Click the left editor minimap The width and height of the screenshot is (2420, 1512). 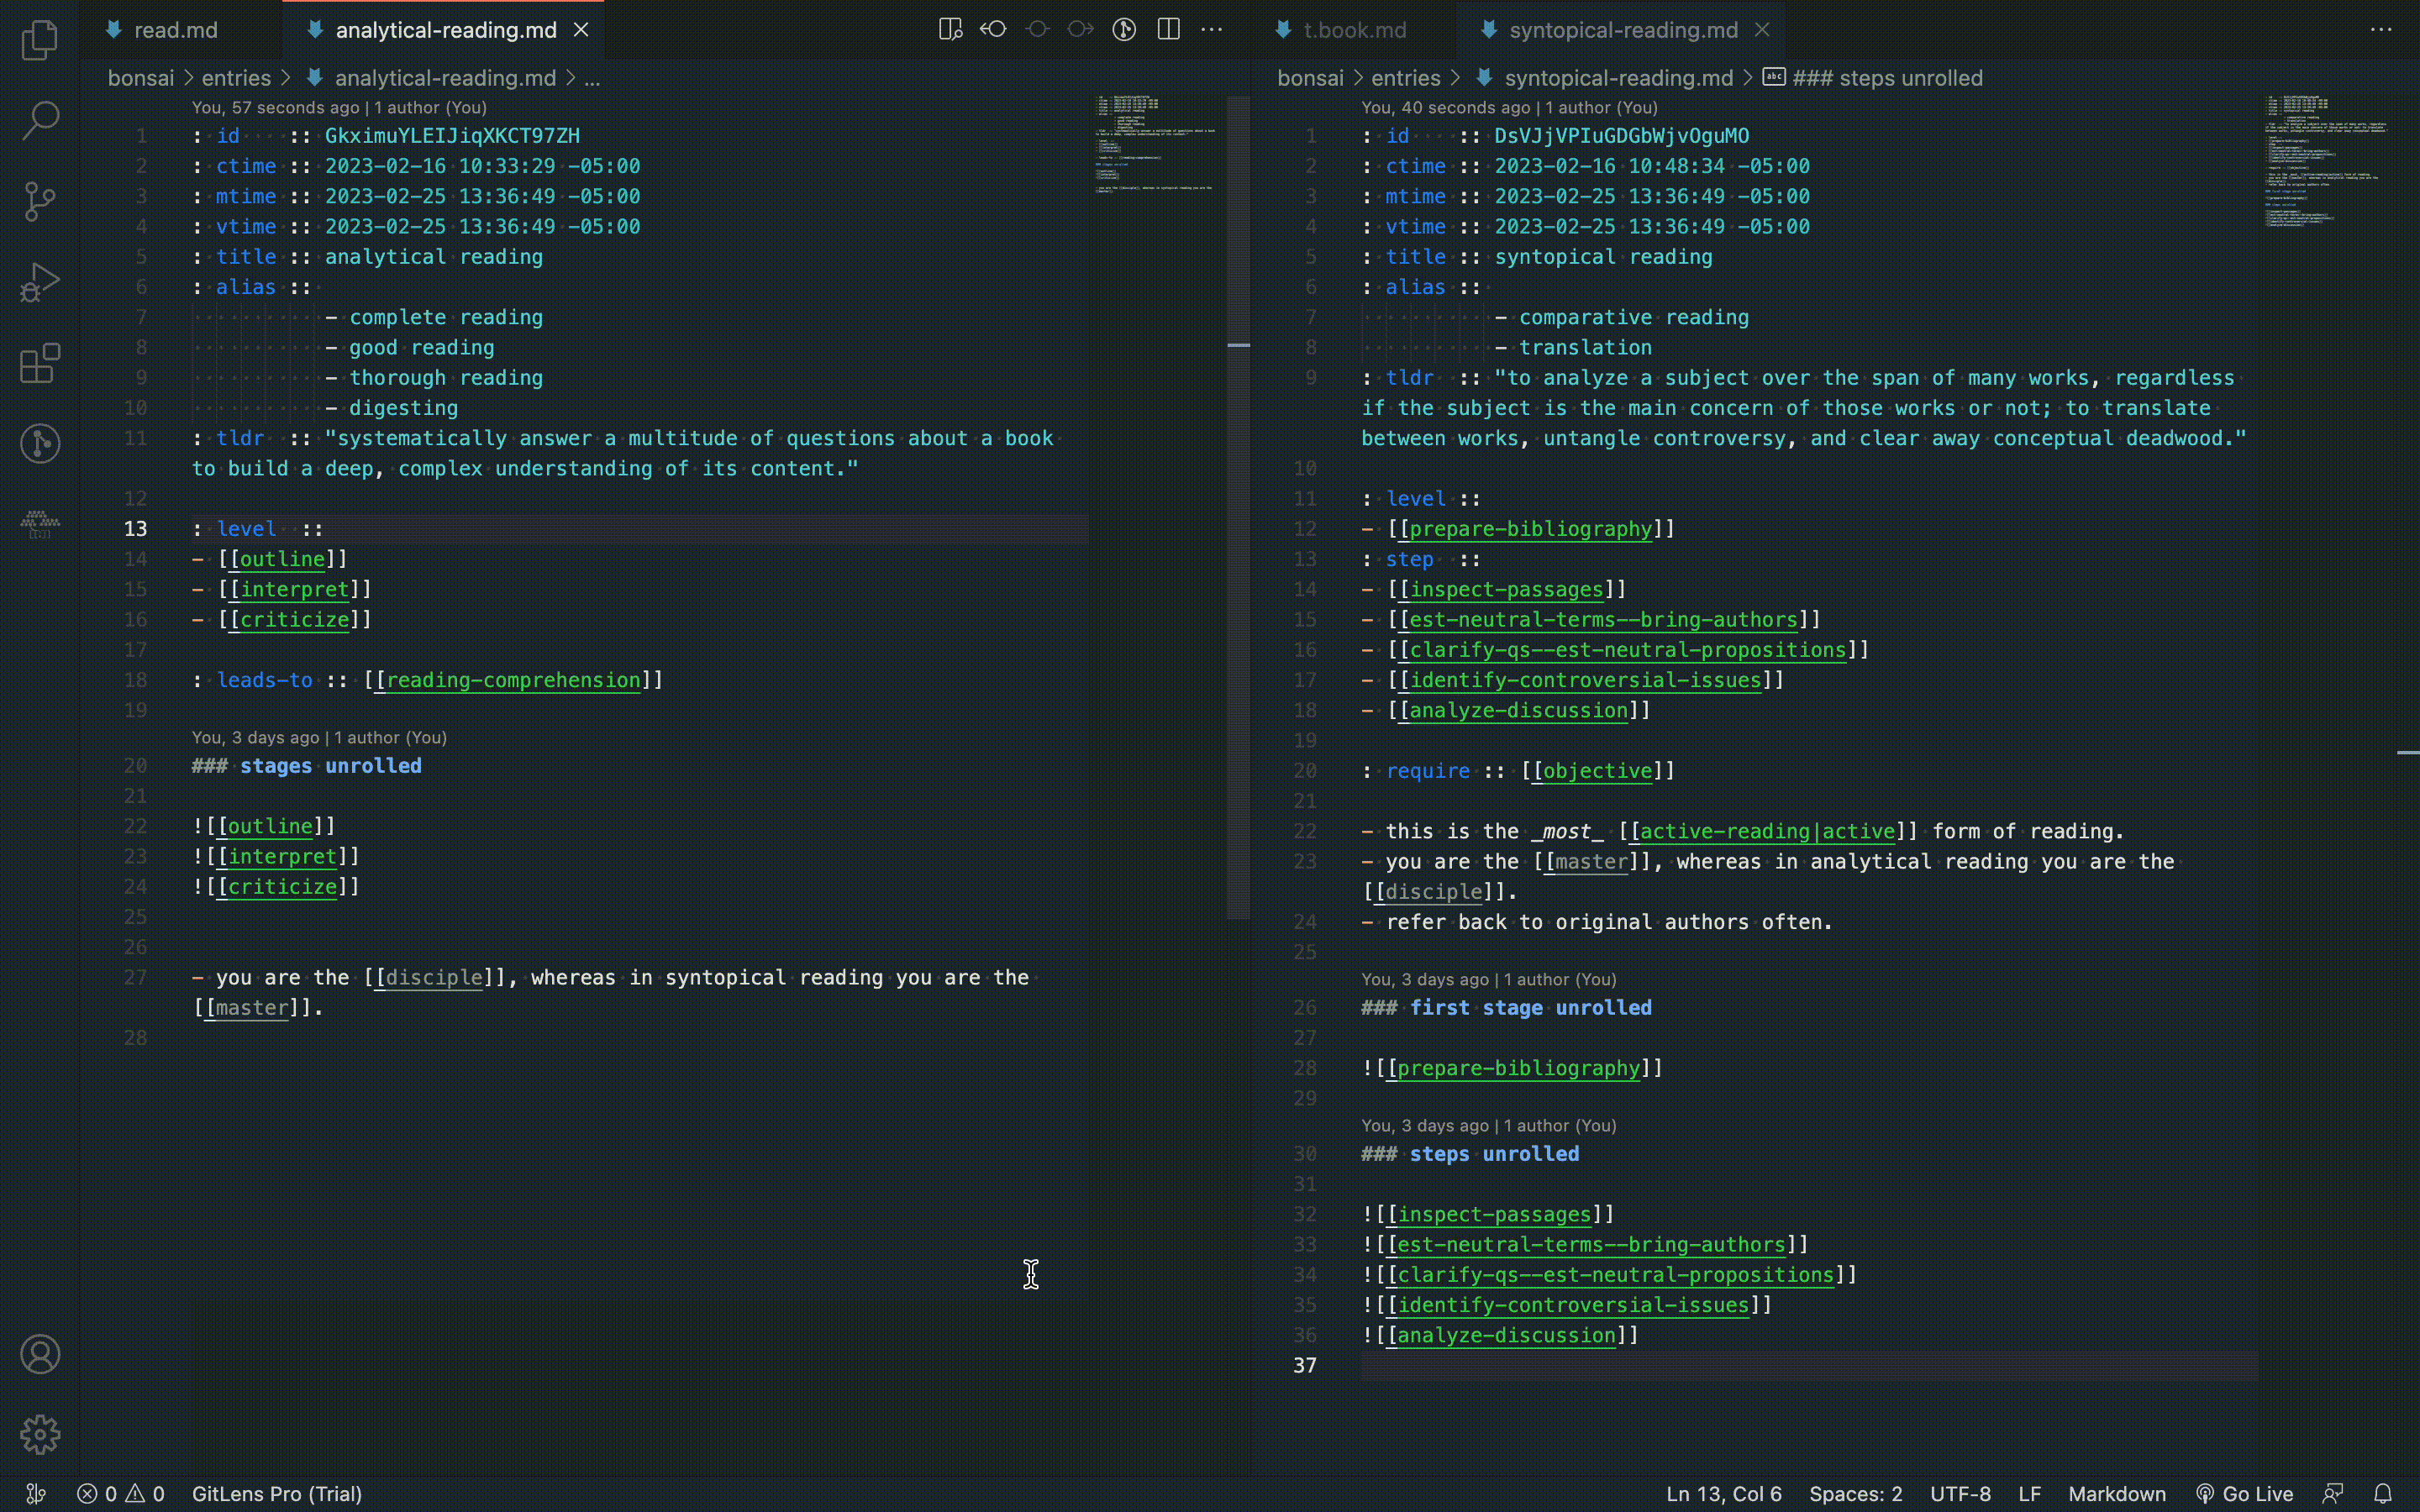click(1156, 146)
